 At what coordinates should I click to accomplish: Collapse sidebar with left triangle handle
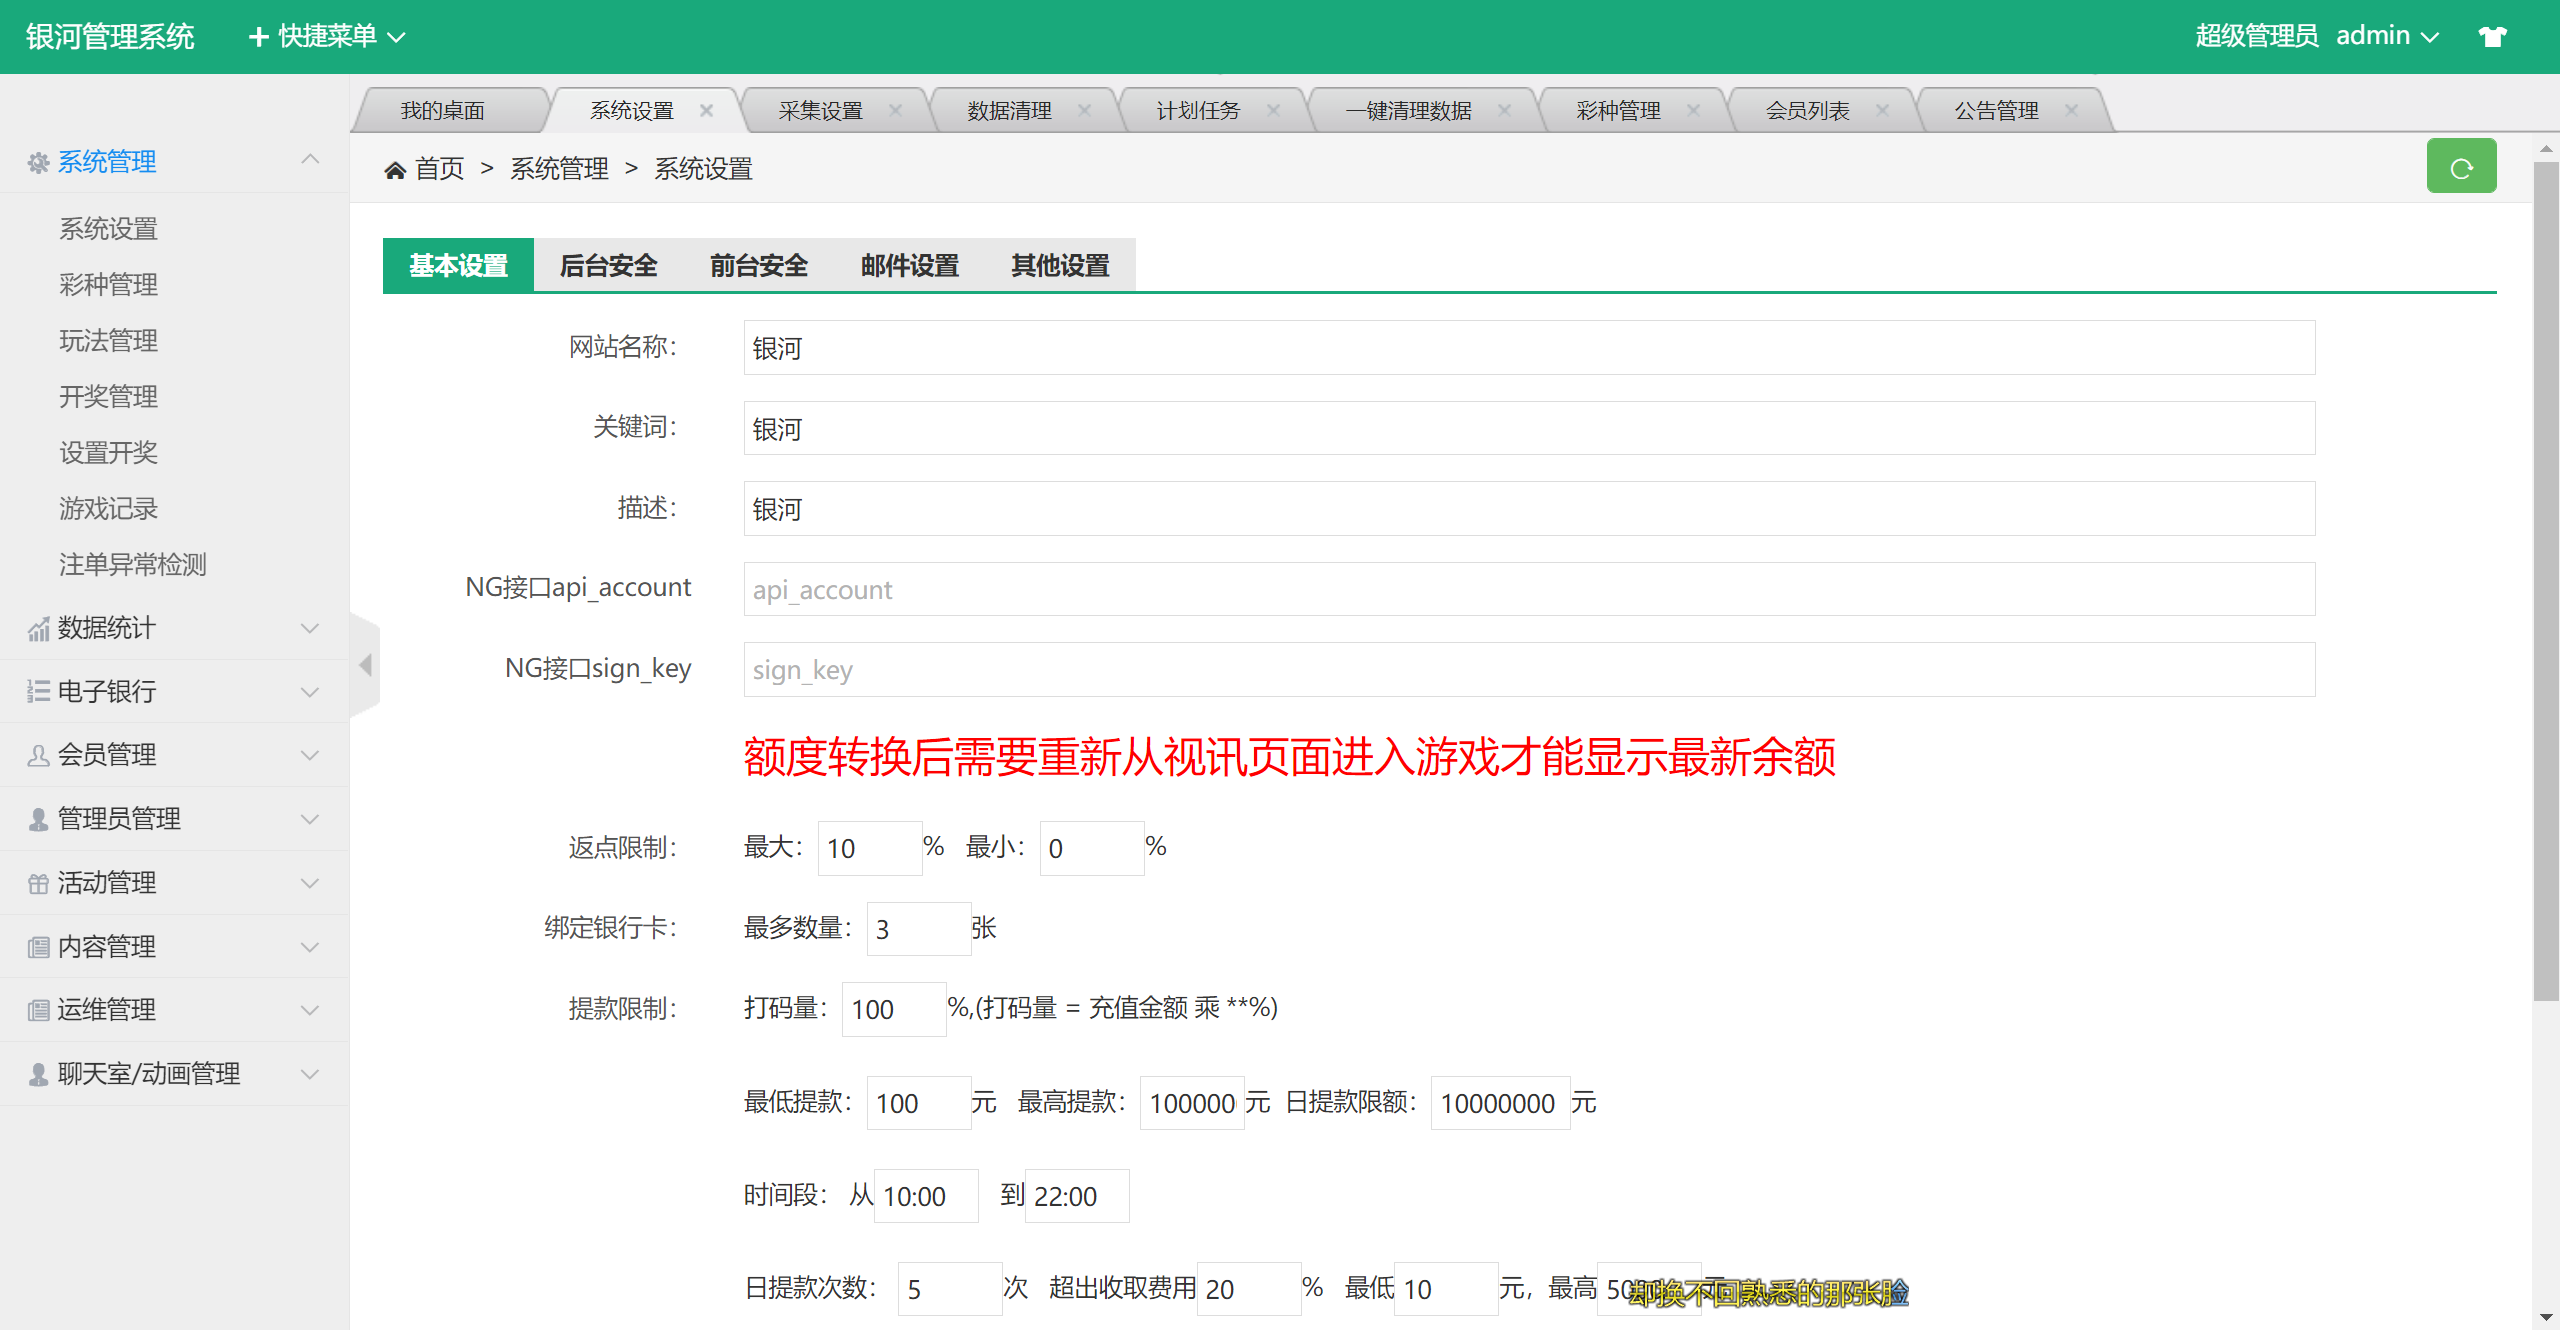pos(366,665)
